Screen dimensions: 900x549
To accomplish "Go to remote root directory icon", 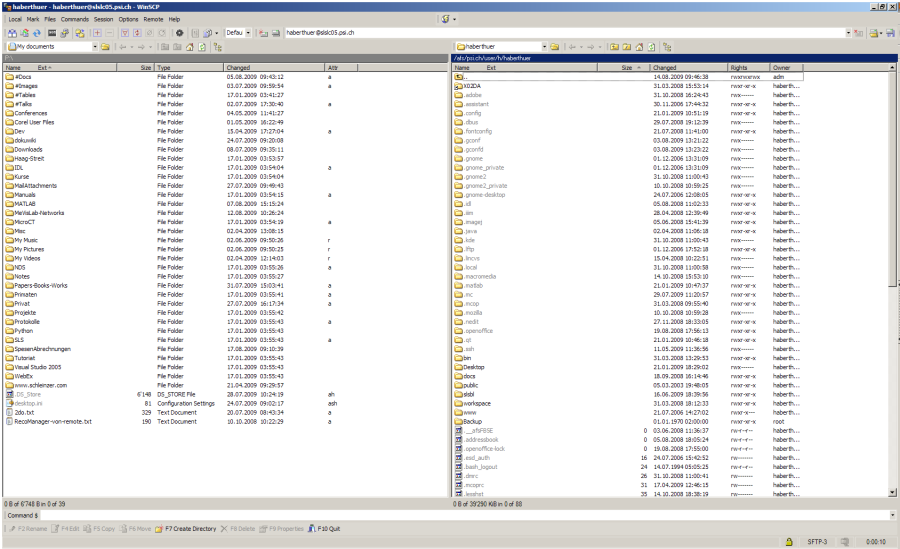I will point(627,47).
